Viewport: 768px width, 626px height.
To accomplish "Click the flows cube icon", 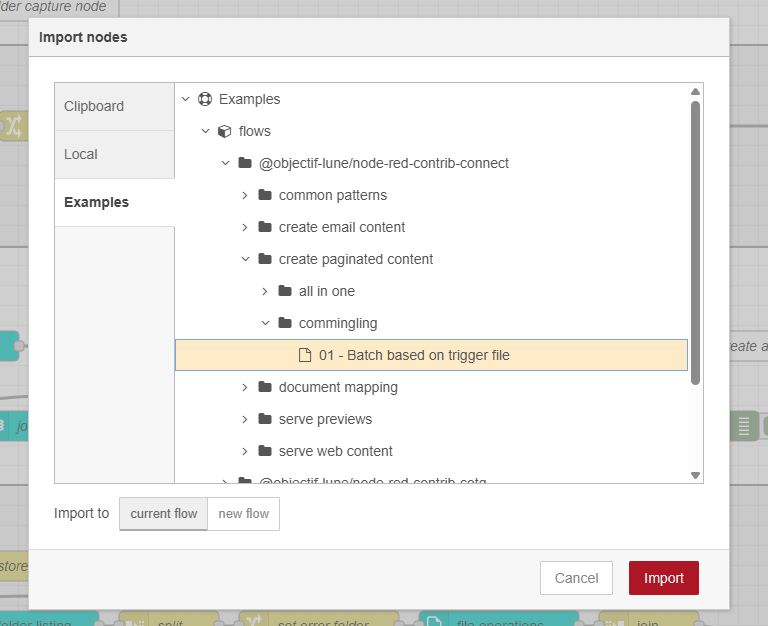I will [225, 131].
